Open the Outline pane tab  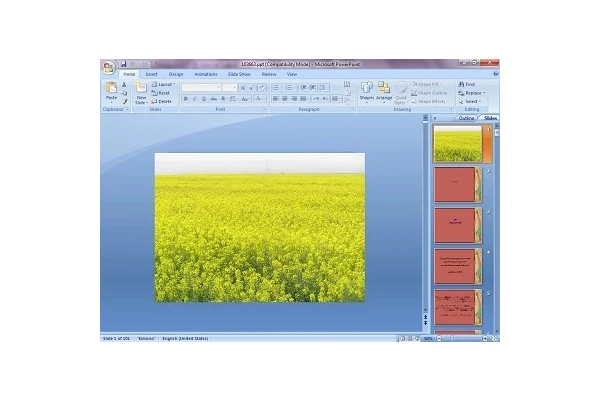coord(466,118)
